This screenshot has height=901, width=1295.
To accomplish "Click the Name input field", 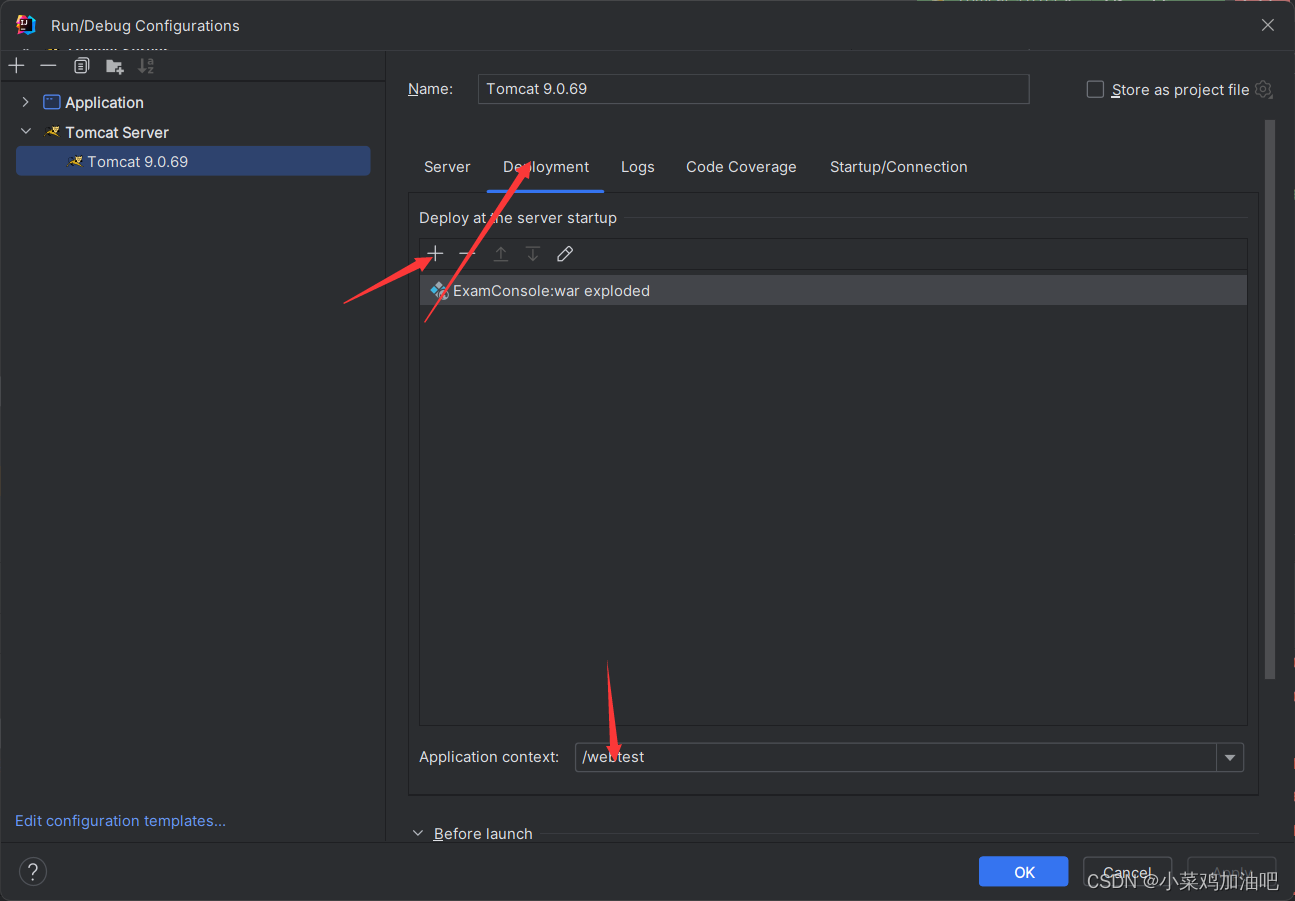I will [x=753, y=89].
